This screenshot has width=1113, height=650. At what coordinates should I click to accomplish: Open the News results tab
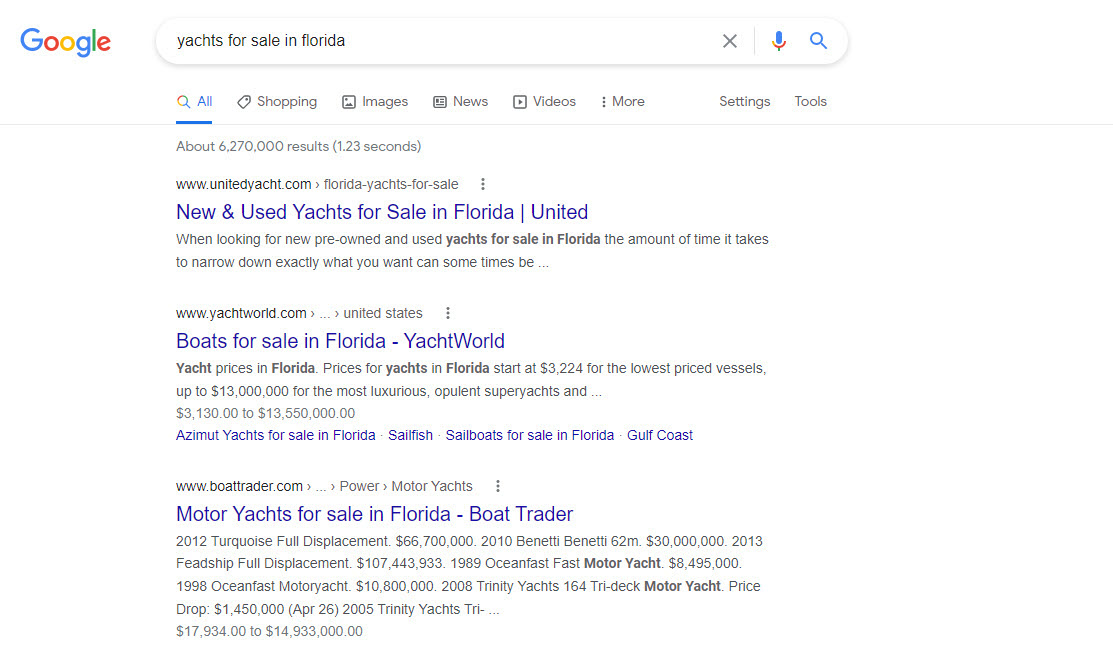pos(460,102)
